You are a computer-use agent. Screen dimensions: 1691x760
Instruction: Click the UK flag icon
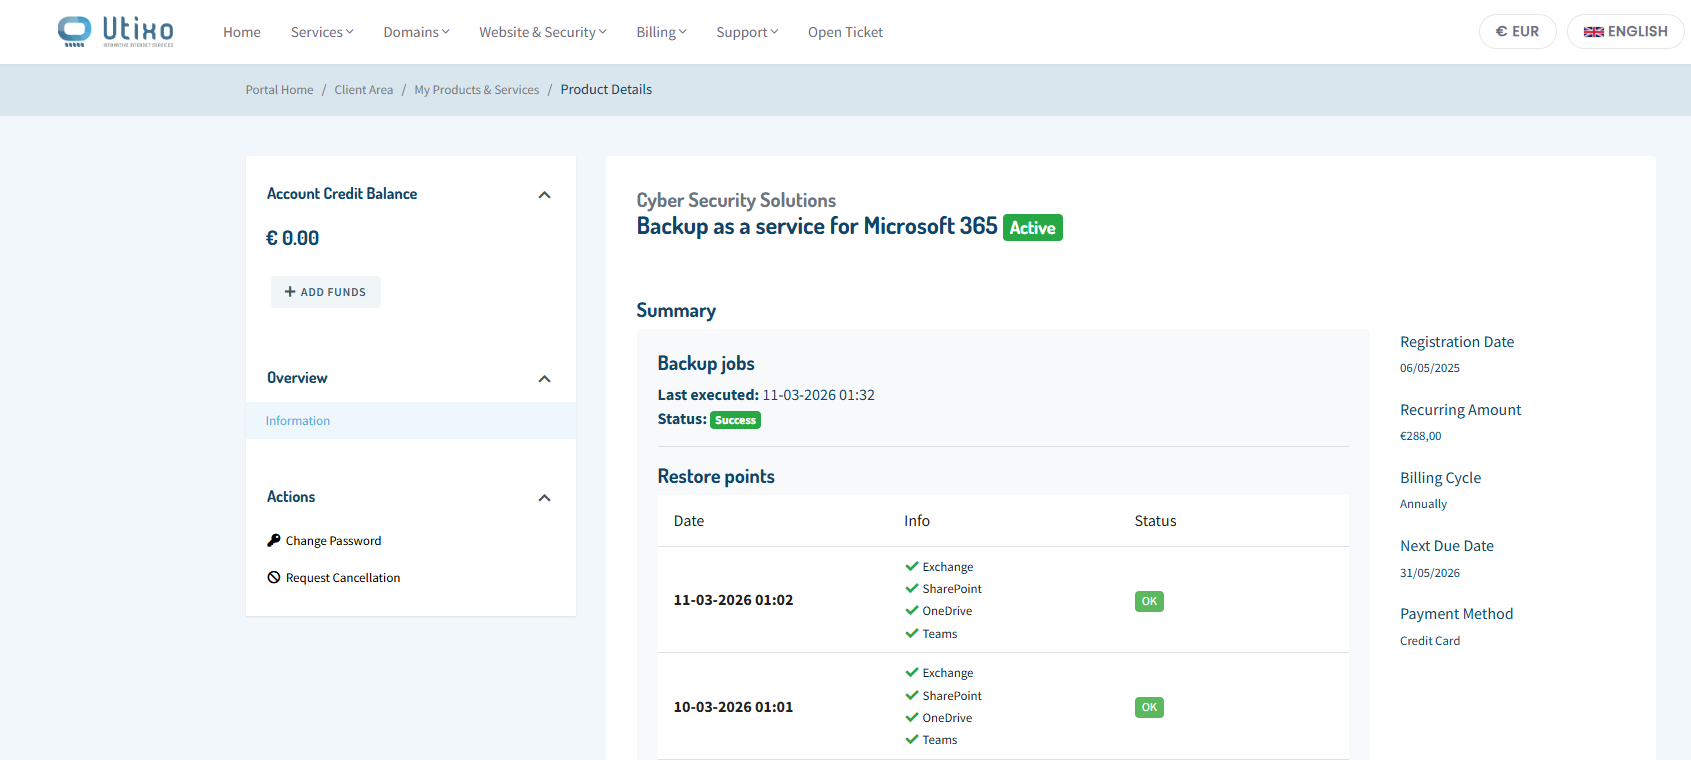[x=1594, y=32]
